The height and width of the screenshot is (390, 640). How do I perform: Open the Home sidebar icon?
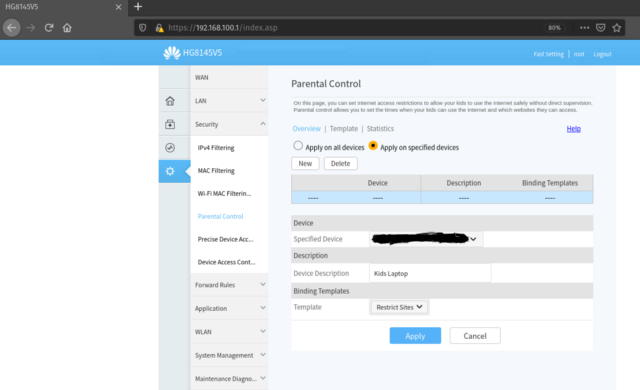(170, 101)
